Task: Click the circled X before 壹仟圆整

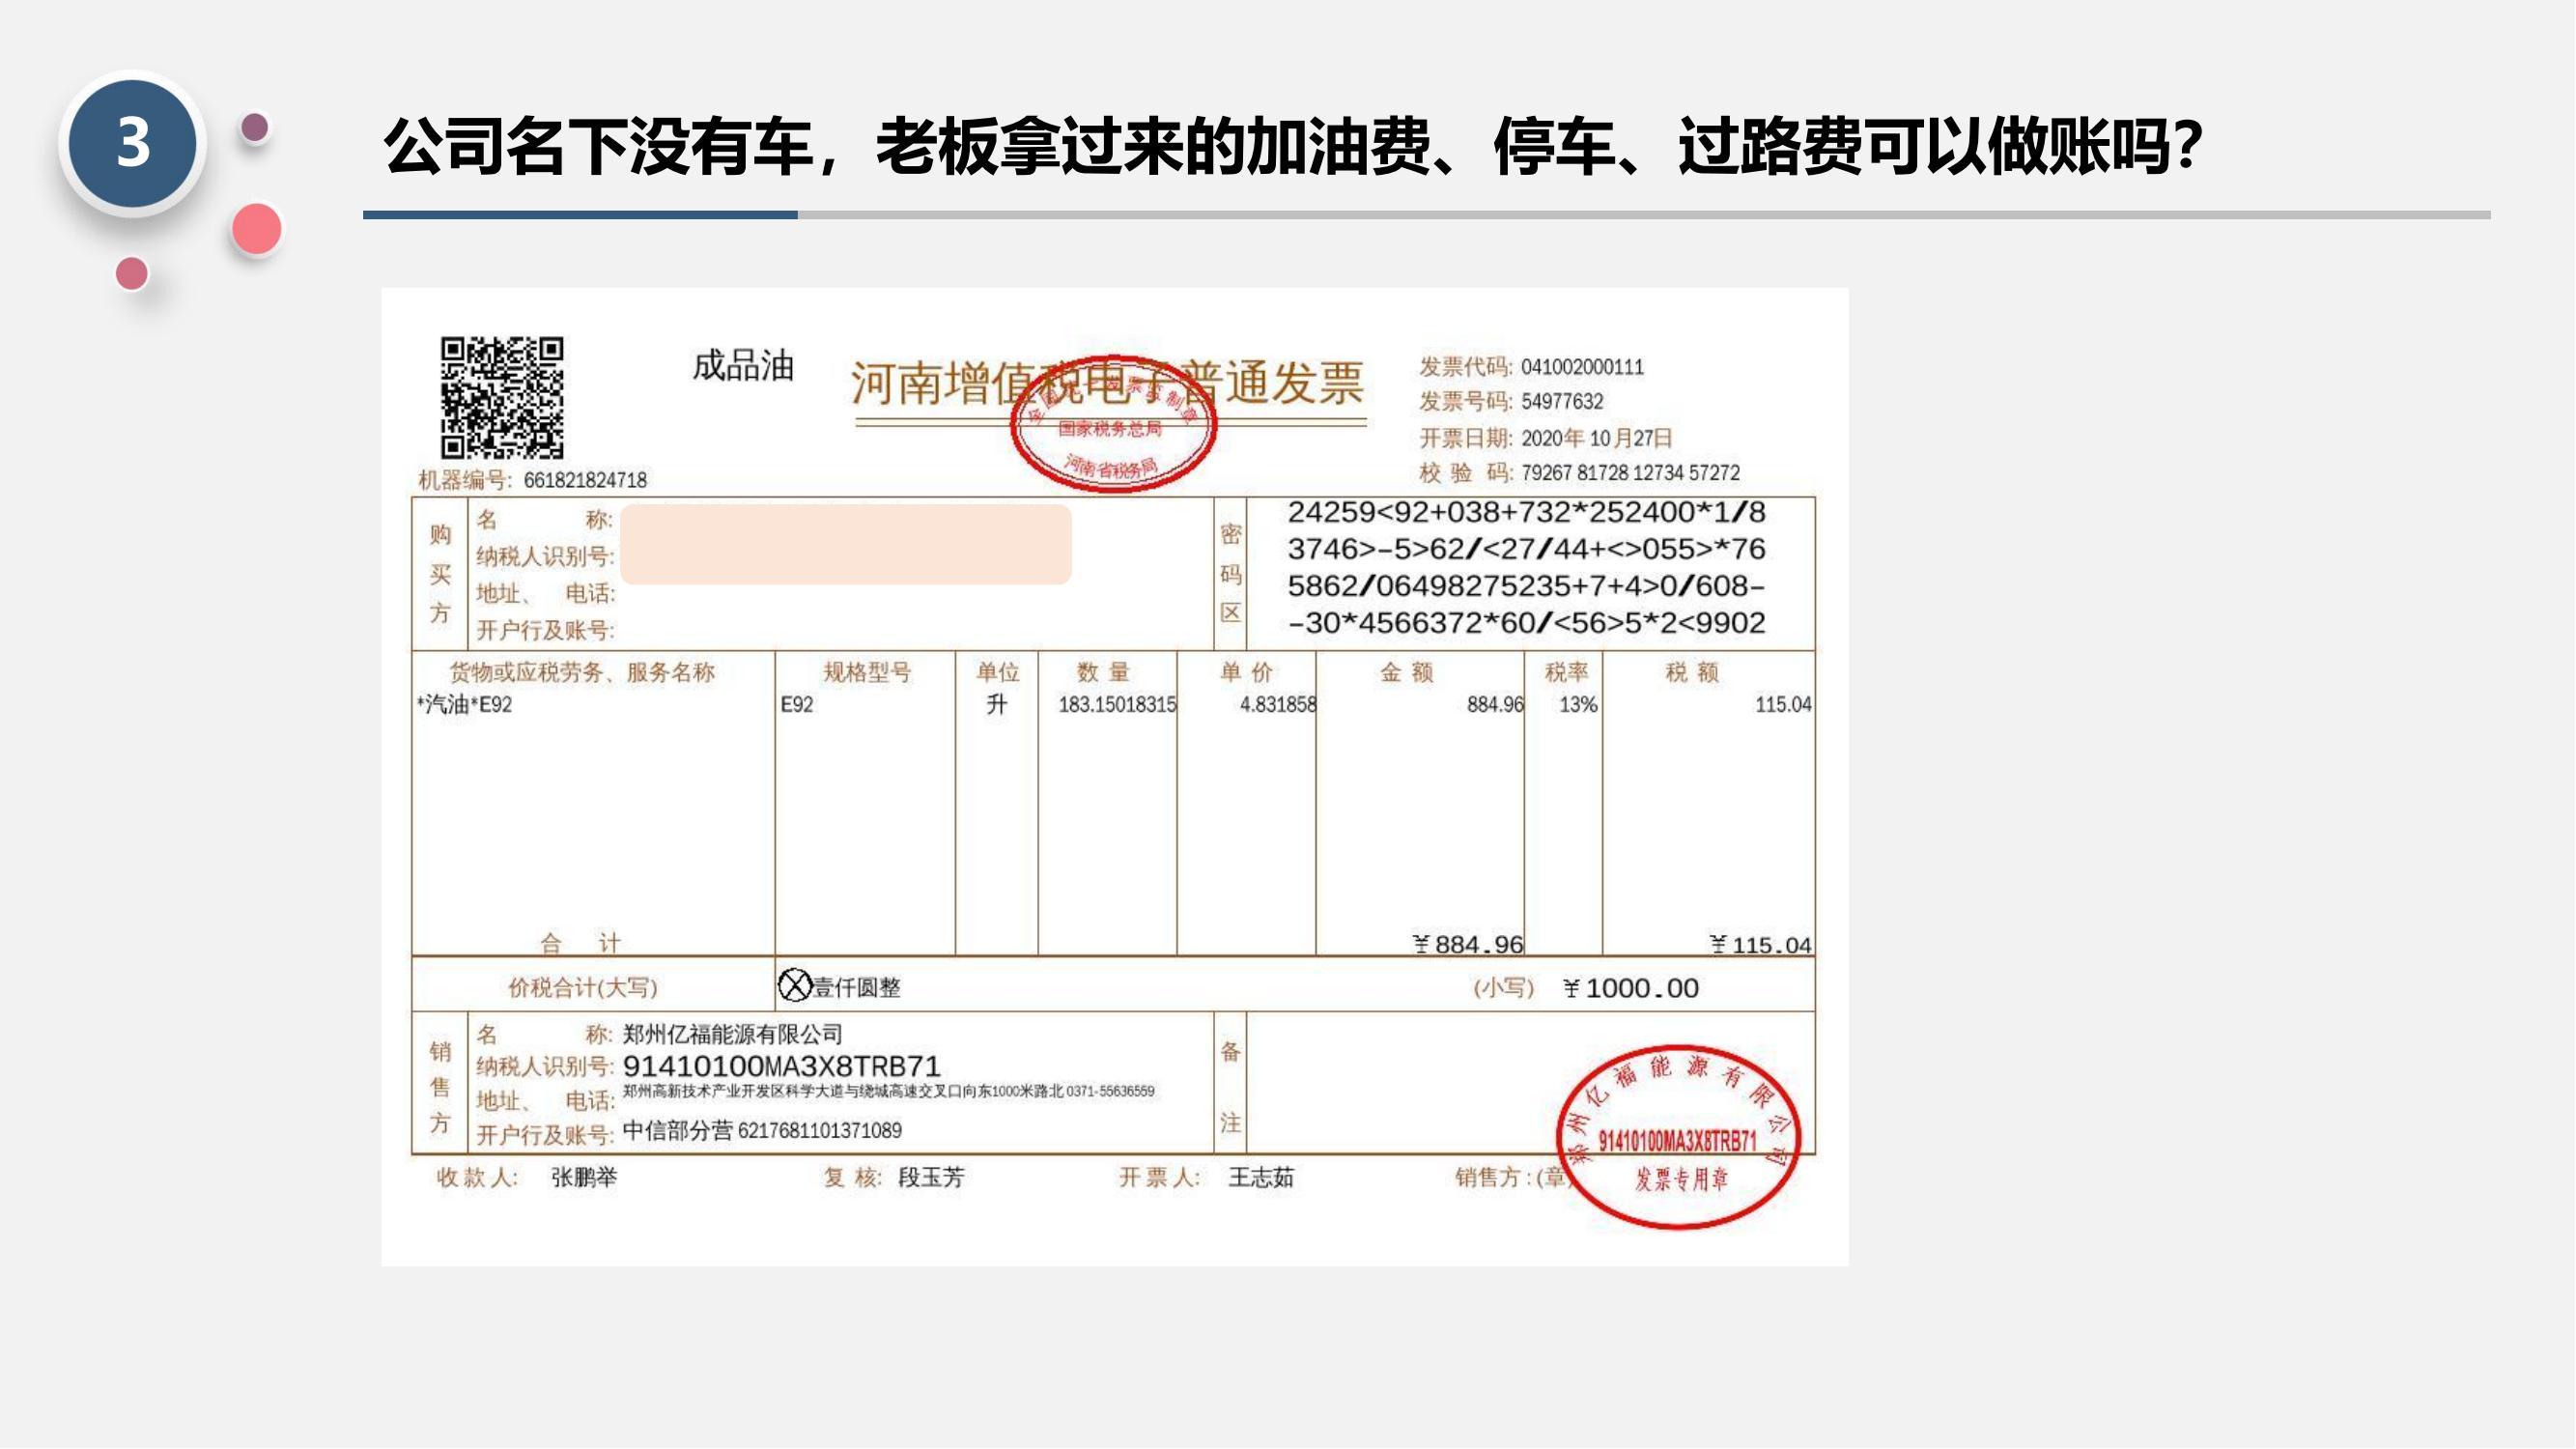Action: (794, 986)
